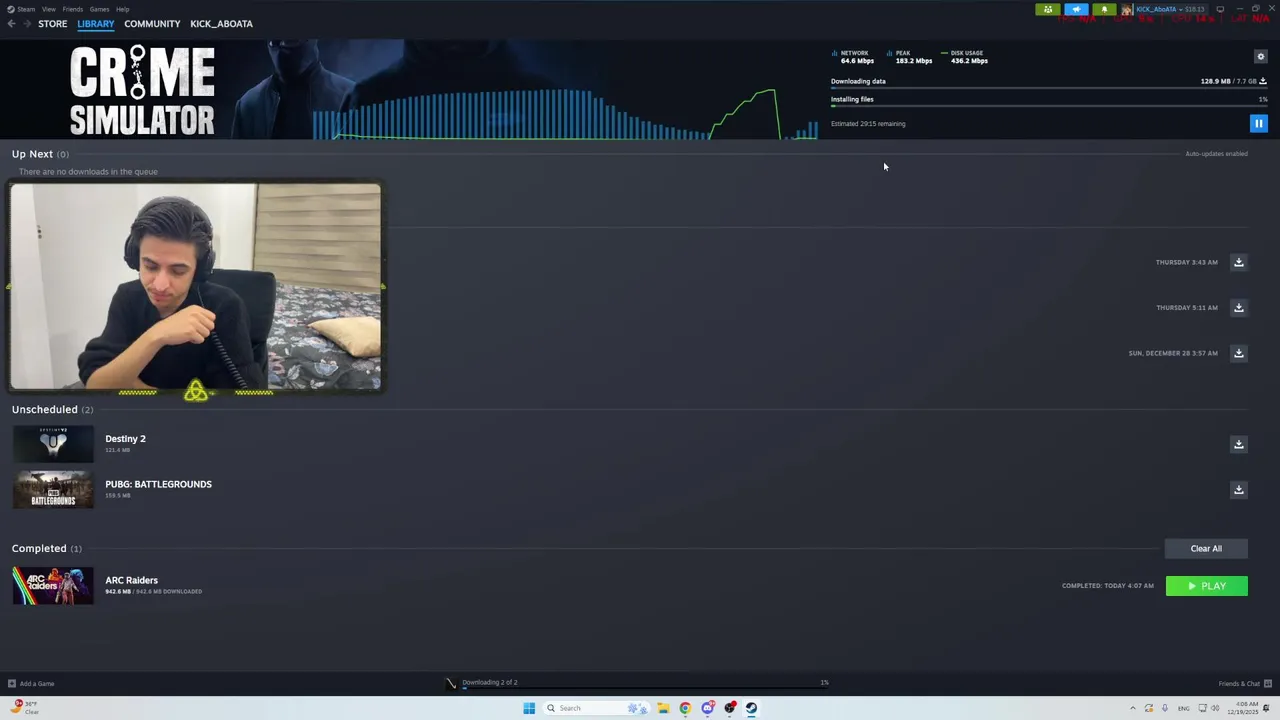Image resolution: width=1280 pixels, height=720 pixels.
Task: Open the PUBG: BATTLEGROUNDS title
Action: 158,484
